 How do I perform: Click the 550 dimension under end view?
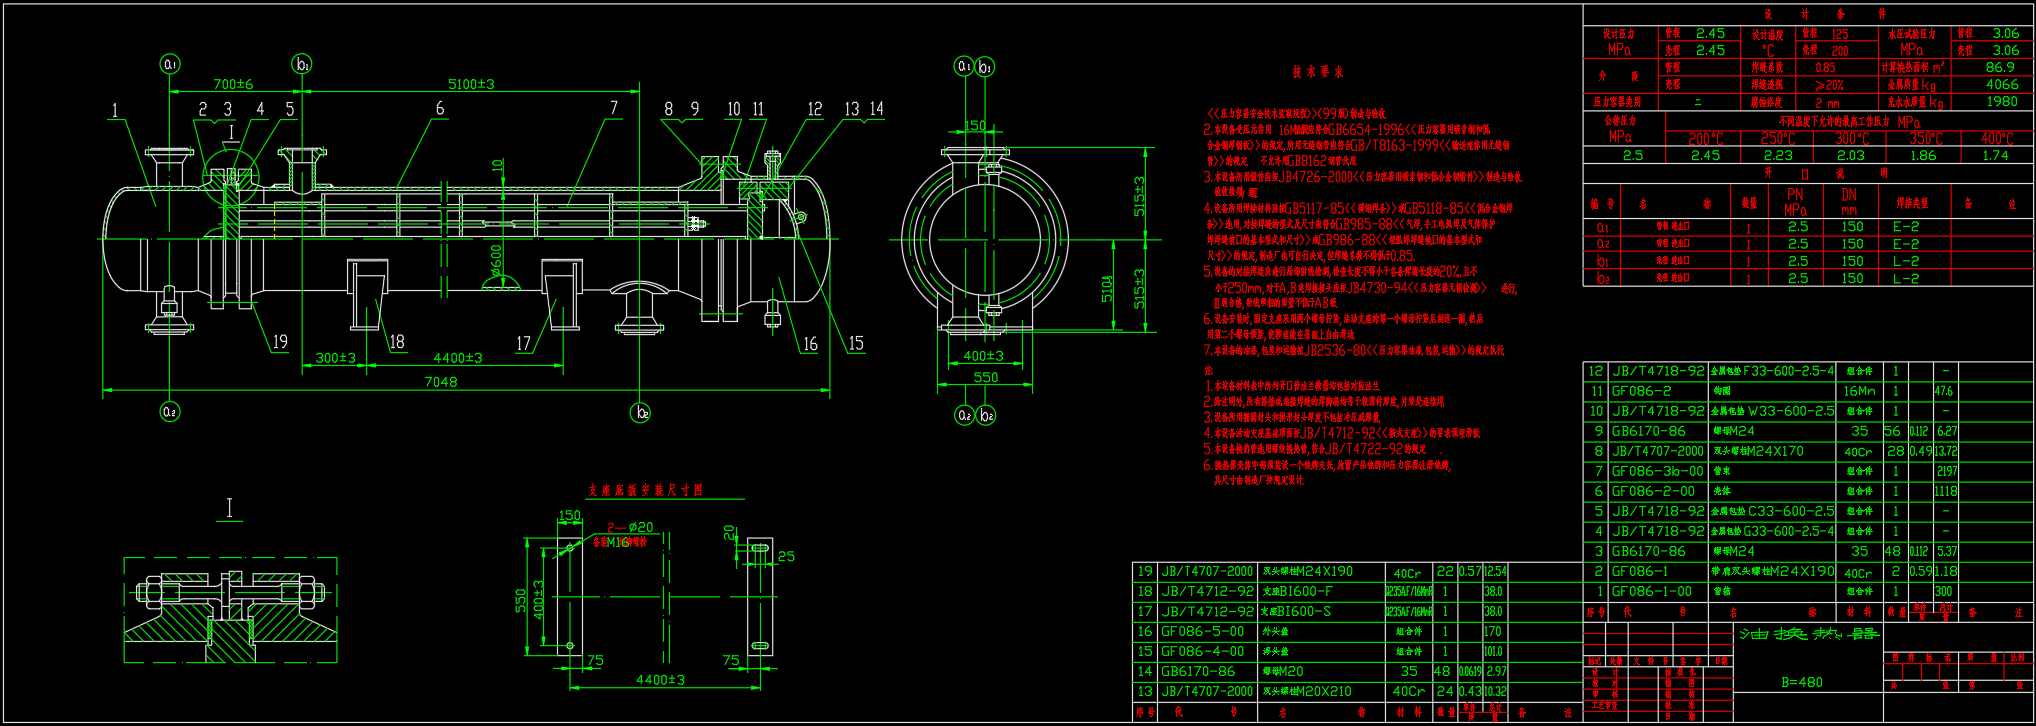985,377
